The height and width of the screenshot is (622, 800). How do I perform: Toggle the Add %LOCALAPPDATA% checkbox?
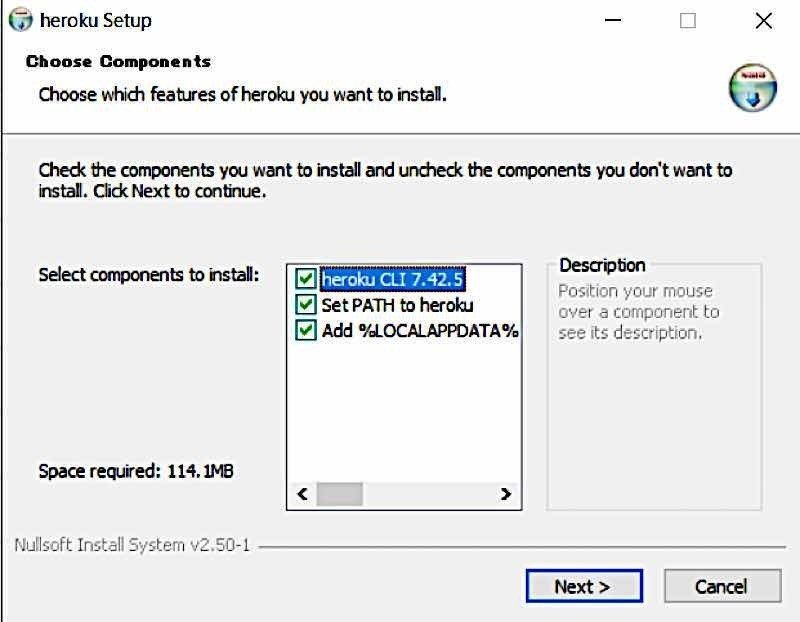point(306,331)
